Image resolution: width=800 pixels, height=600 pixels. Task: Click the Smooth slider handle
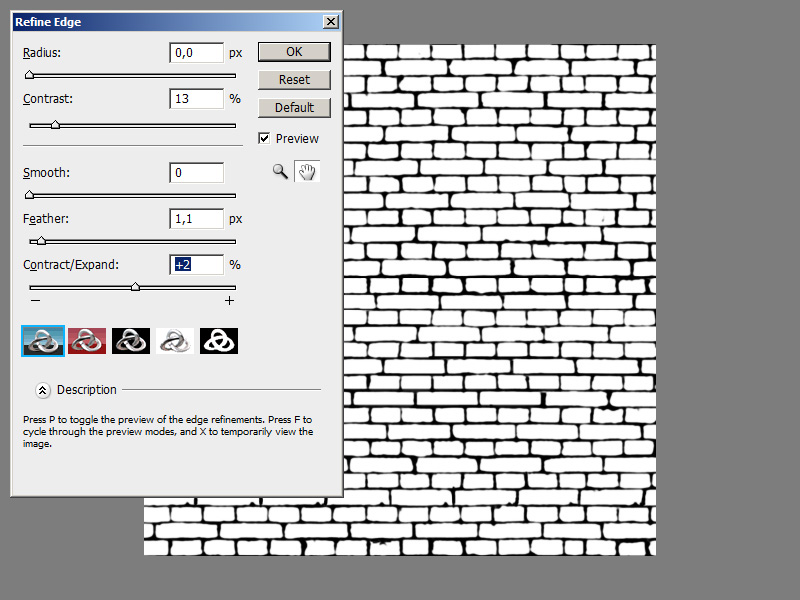(x=30, y=194)
